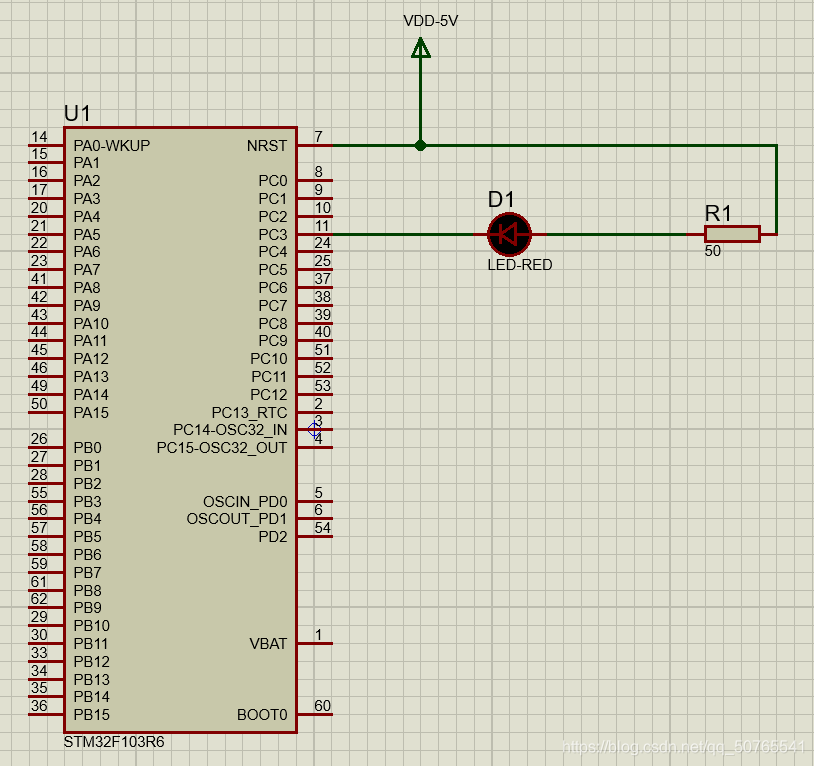
Task: Select the U1 microcontroller body
Action: (181, 430)
